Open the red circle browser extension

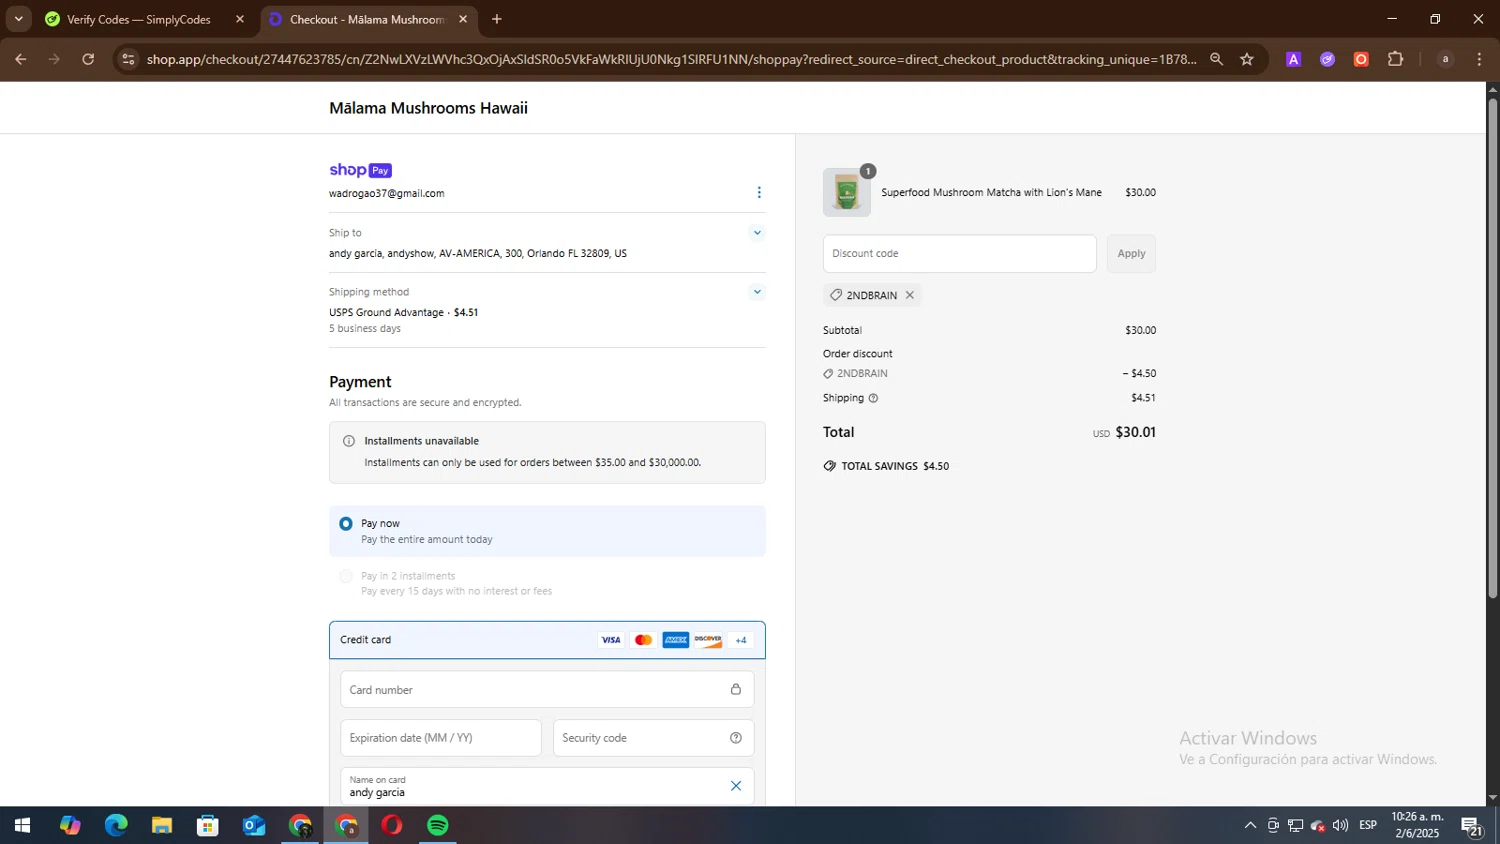1361,59
